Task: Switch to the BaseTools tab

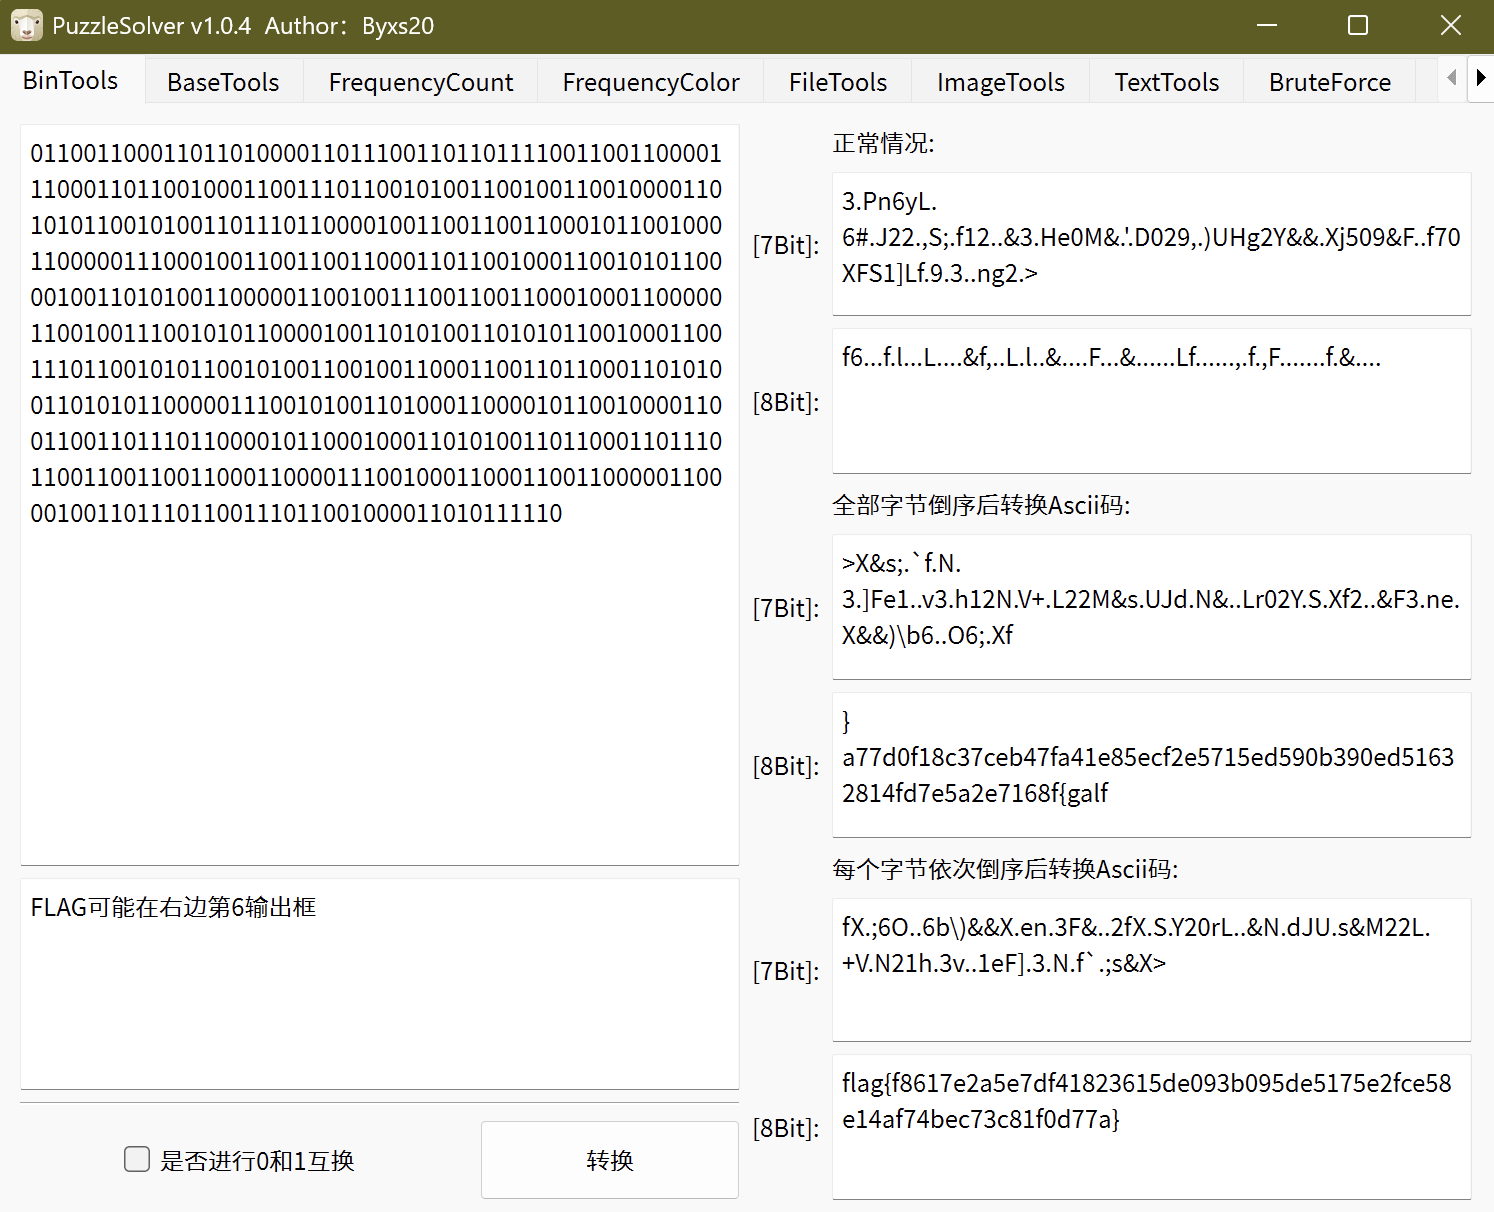Action: click(223, 82)
